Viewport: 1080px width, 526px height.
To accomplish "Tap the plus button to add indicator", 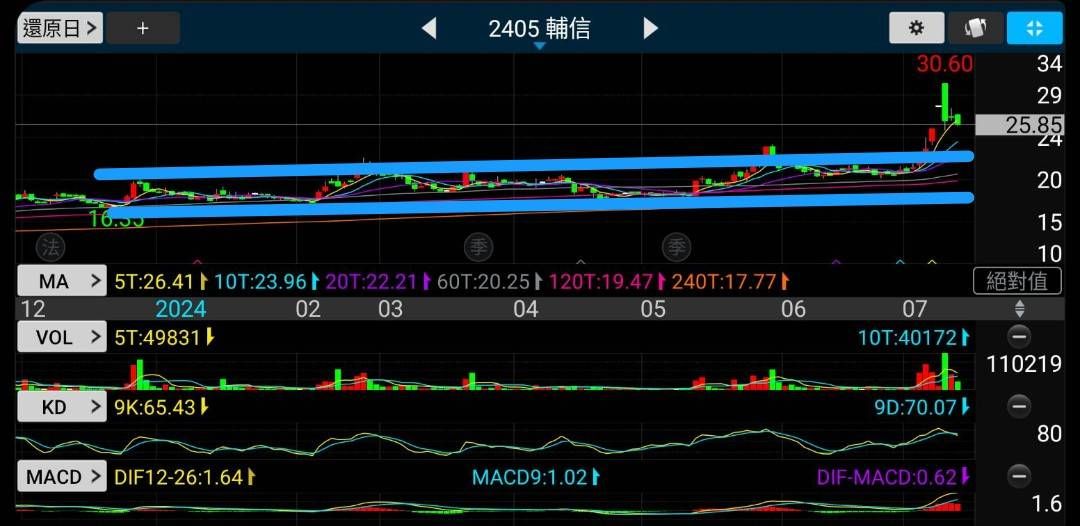I will pyautogui.click(x=143, y=28).
